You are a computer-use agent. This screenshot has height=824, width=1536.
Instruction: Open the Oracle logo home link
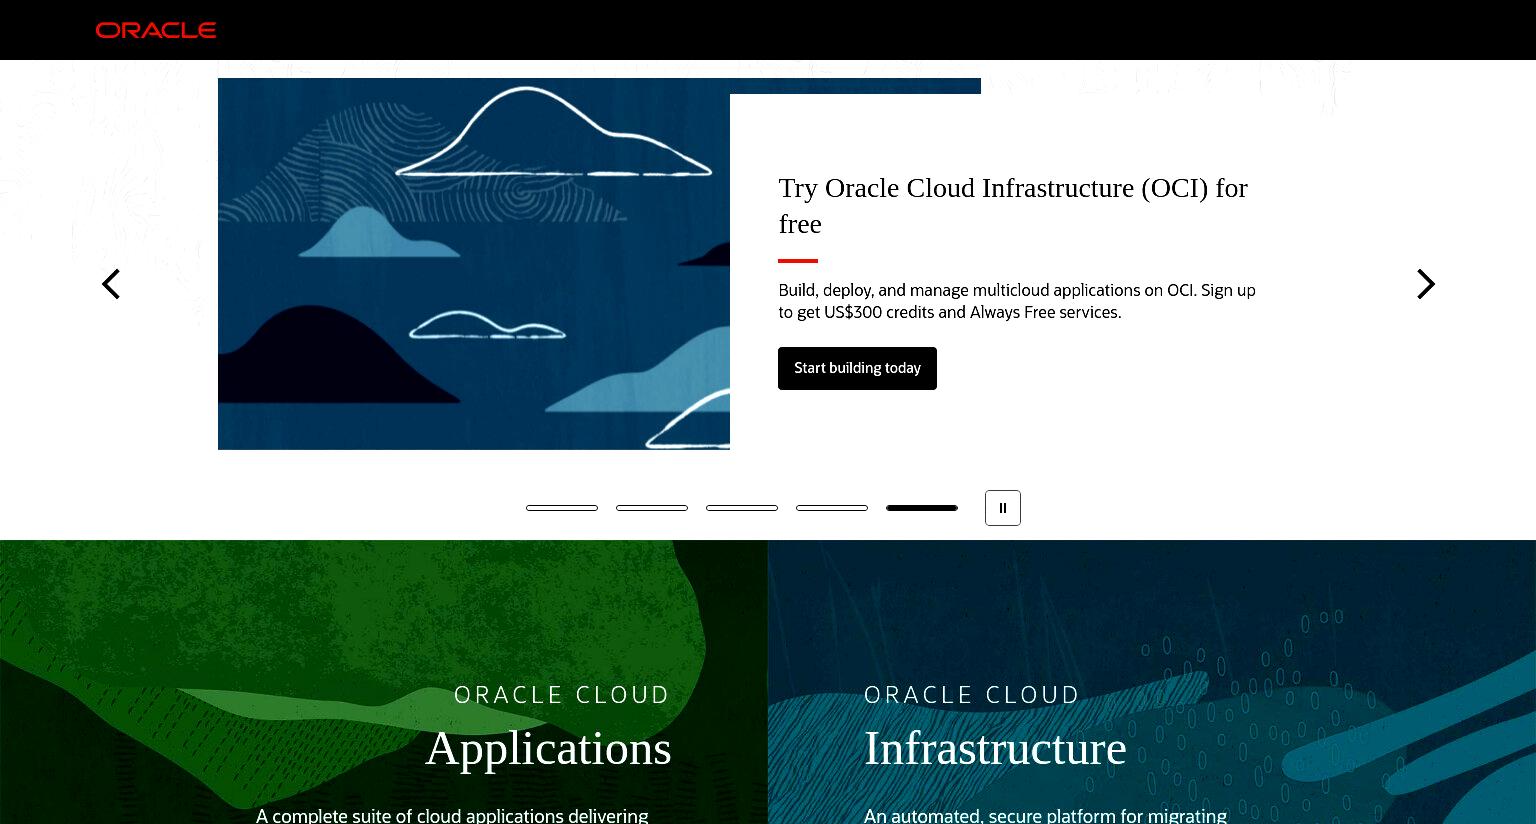click(x=156, y=30)
